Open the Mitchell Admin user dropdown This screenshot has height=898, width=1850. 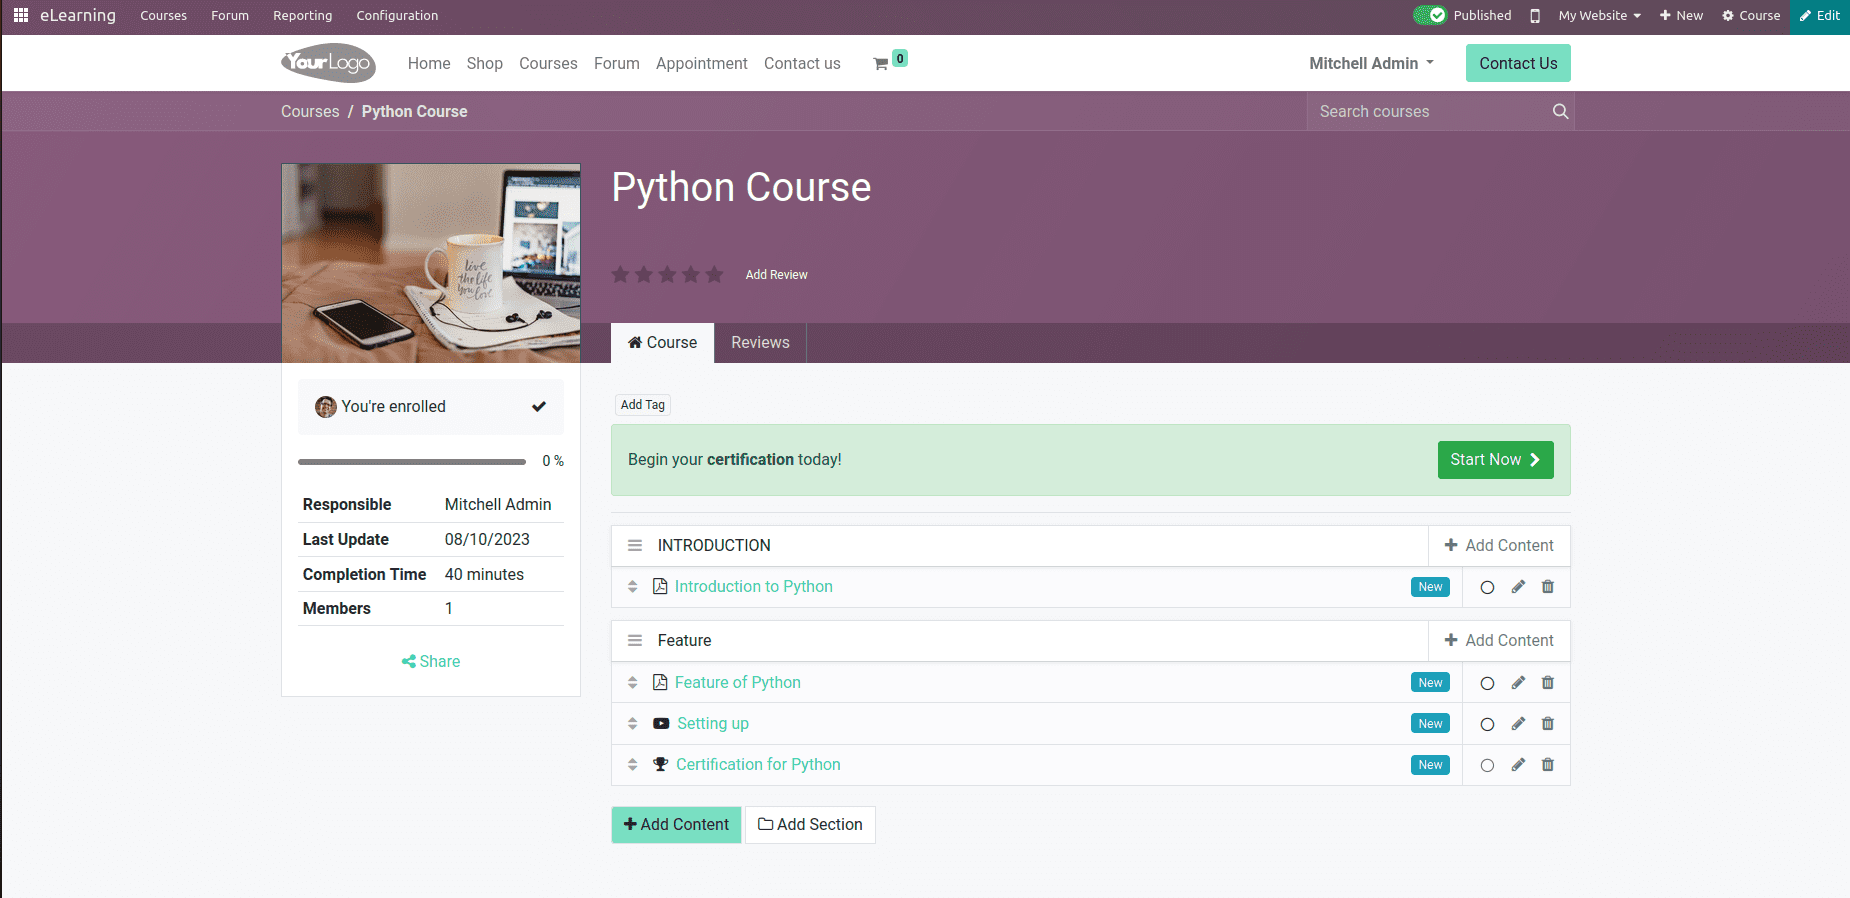1371,63
